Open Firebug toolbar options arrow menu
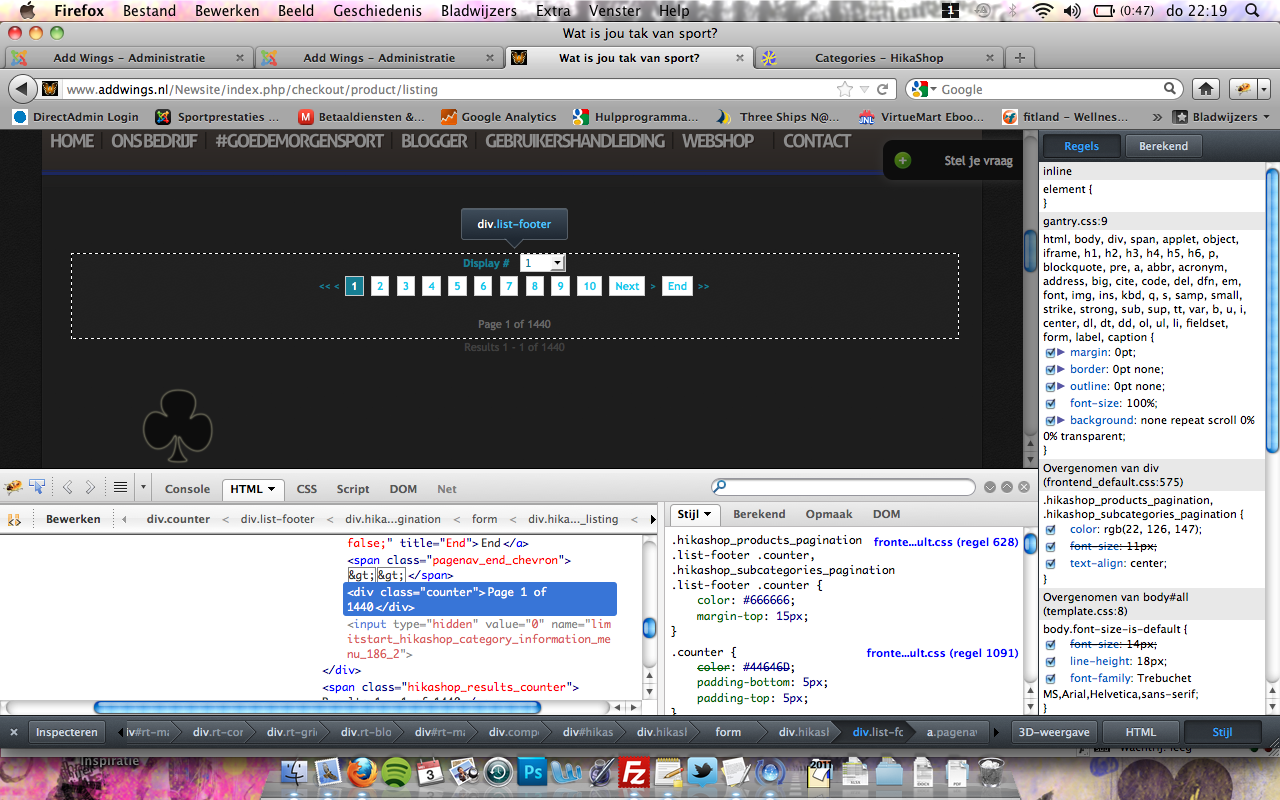The height and width of the screenshot is (800, 1280). tap(143, 488)
